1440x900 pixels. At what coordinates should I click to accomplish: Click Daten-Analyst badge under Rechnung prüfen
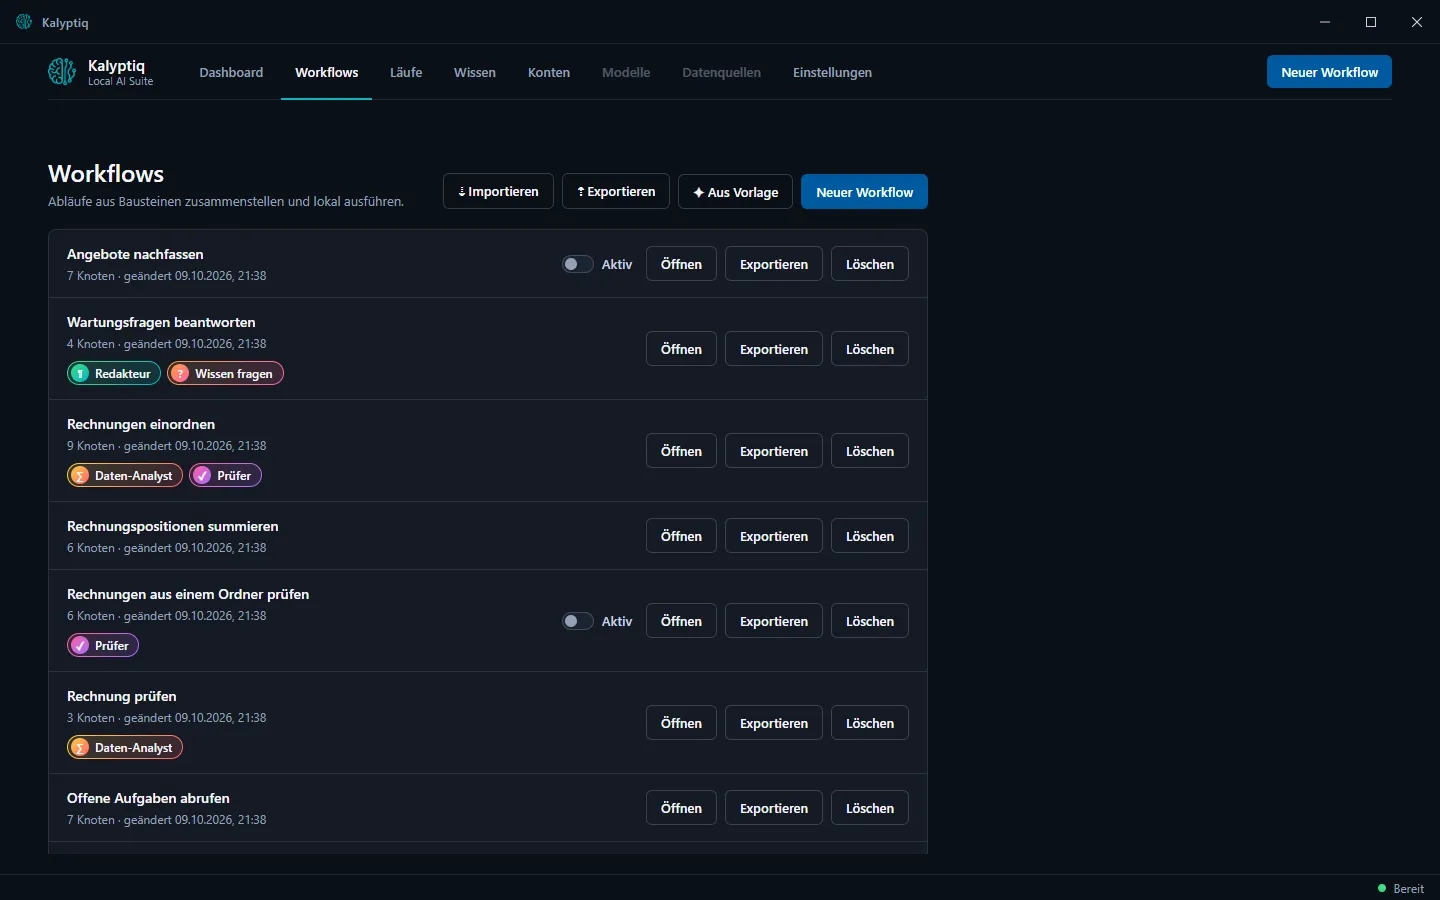coord(125,747)
